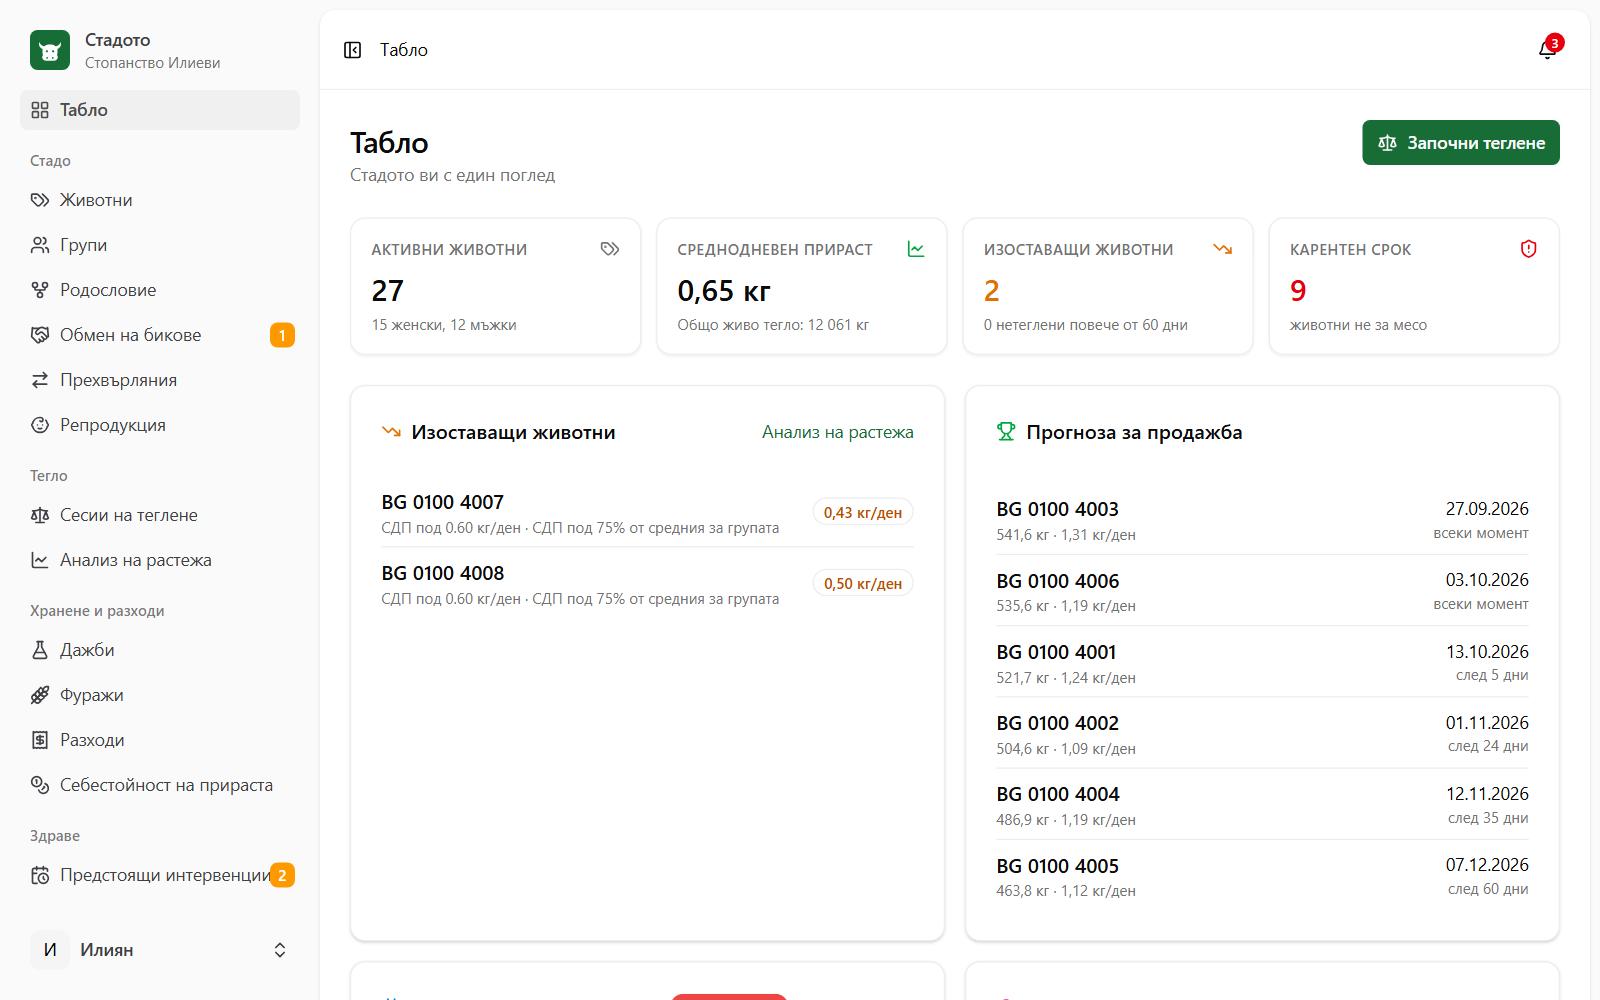The image size is (1600, 1000).
Task: Start weighing with Започни теглене button
Action: (1461, 143)
